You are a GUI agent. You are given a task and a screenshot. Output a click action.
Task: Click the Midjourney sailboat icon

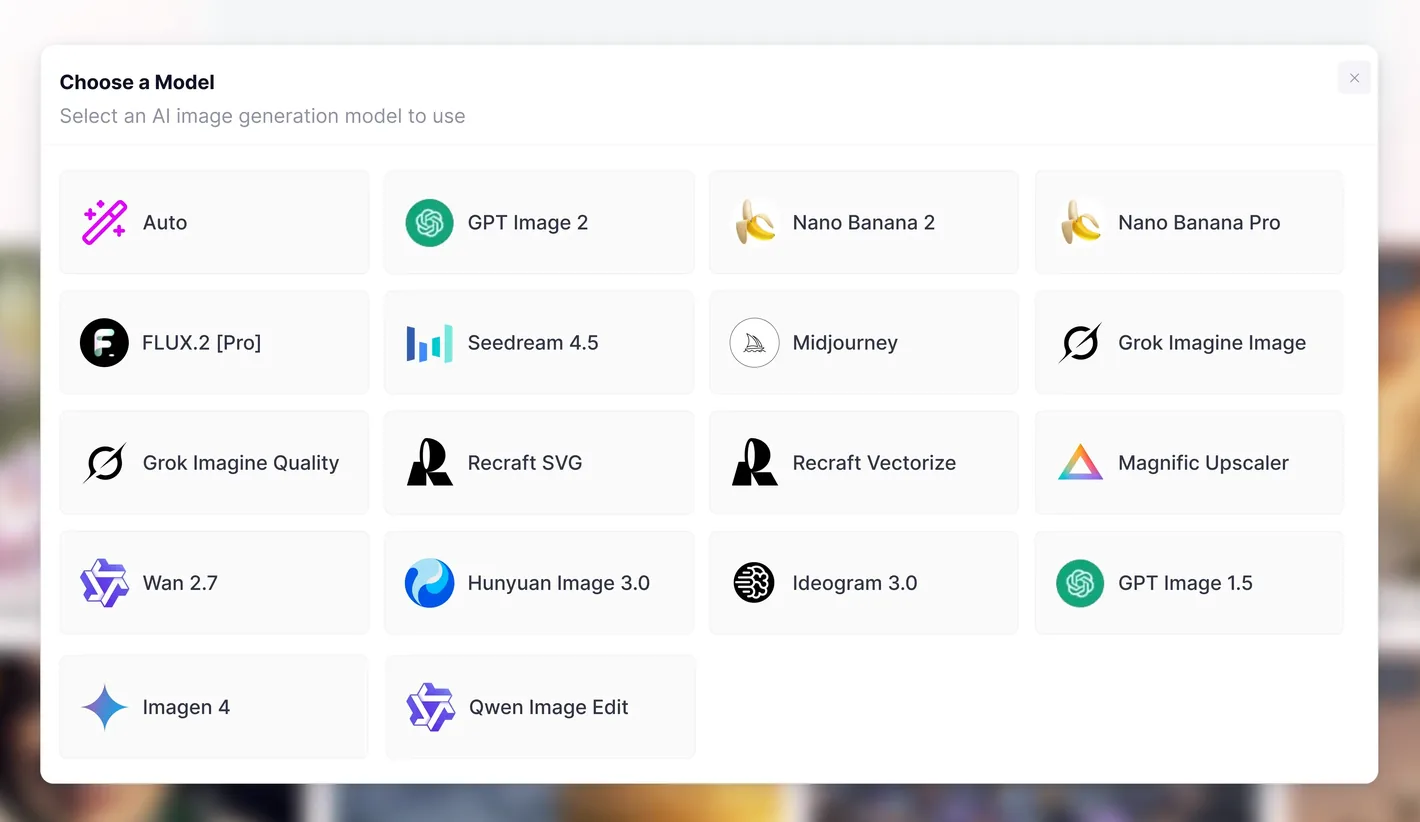[x=755, y=343]
